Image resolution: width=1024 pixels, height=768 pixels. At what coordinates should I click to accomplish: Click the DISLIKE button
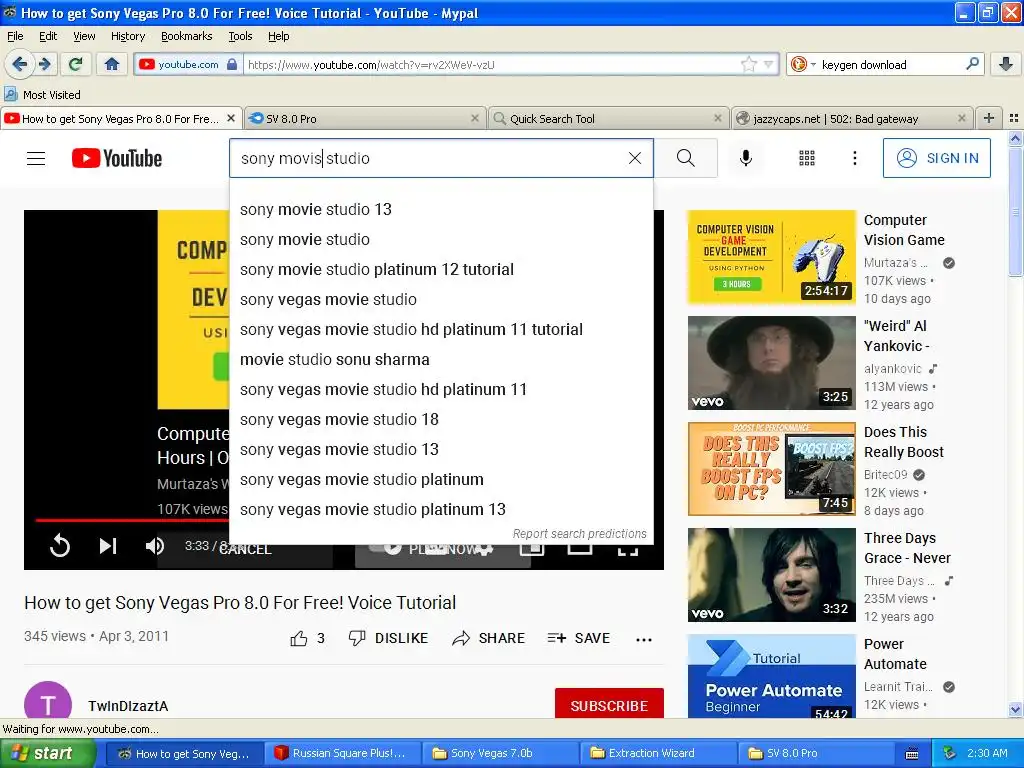[x=388, y=638]
